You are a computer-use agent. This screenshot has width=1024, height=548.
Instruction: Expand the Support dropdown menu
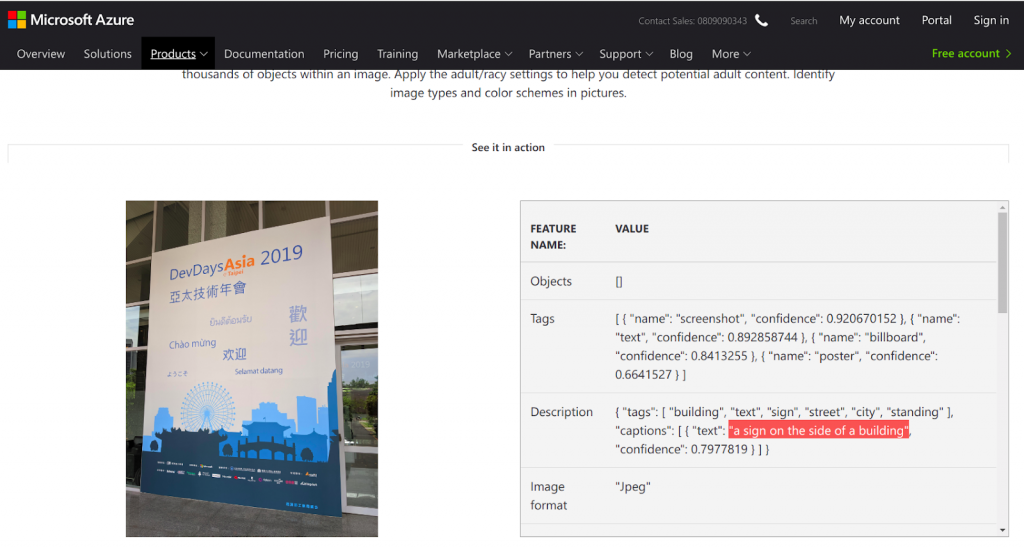pyautogui.click(x=626, y=54)
